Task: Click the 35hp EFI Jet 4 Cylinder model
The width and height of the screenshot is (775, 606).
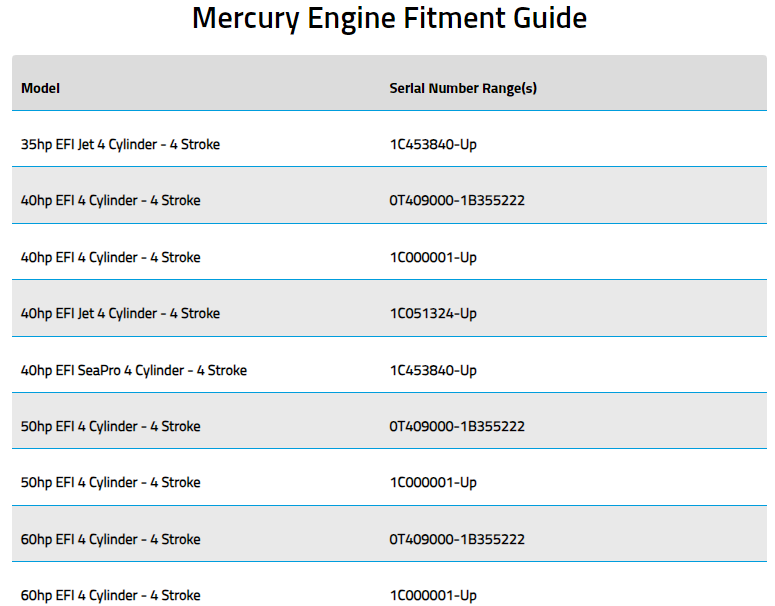Action: (121, 145)
